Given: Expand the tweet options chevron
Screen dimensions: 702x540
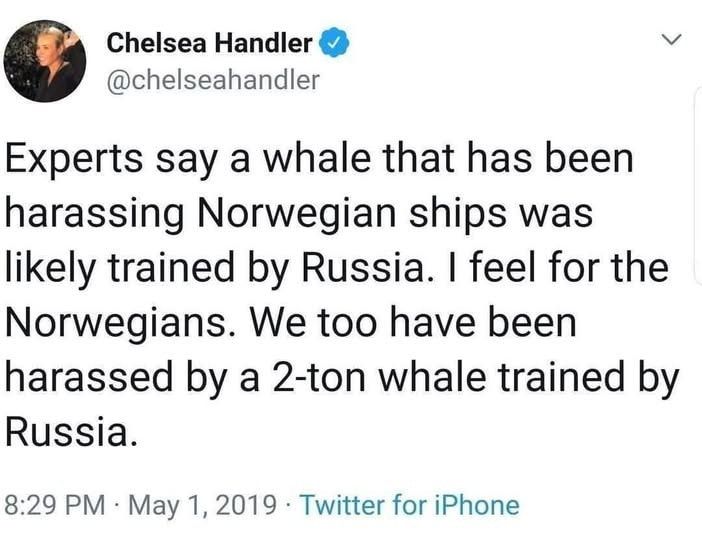Looking at the screenshot, I should click(x=671, y=39).
